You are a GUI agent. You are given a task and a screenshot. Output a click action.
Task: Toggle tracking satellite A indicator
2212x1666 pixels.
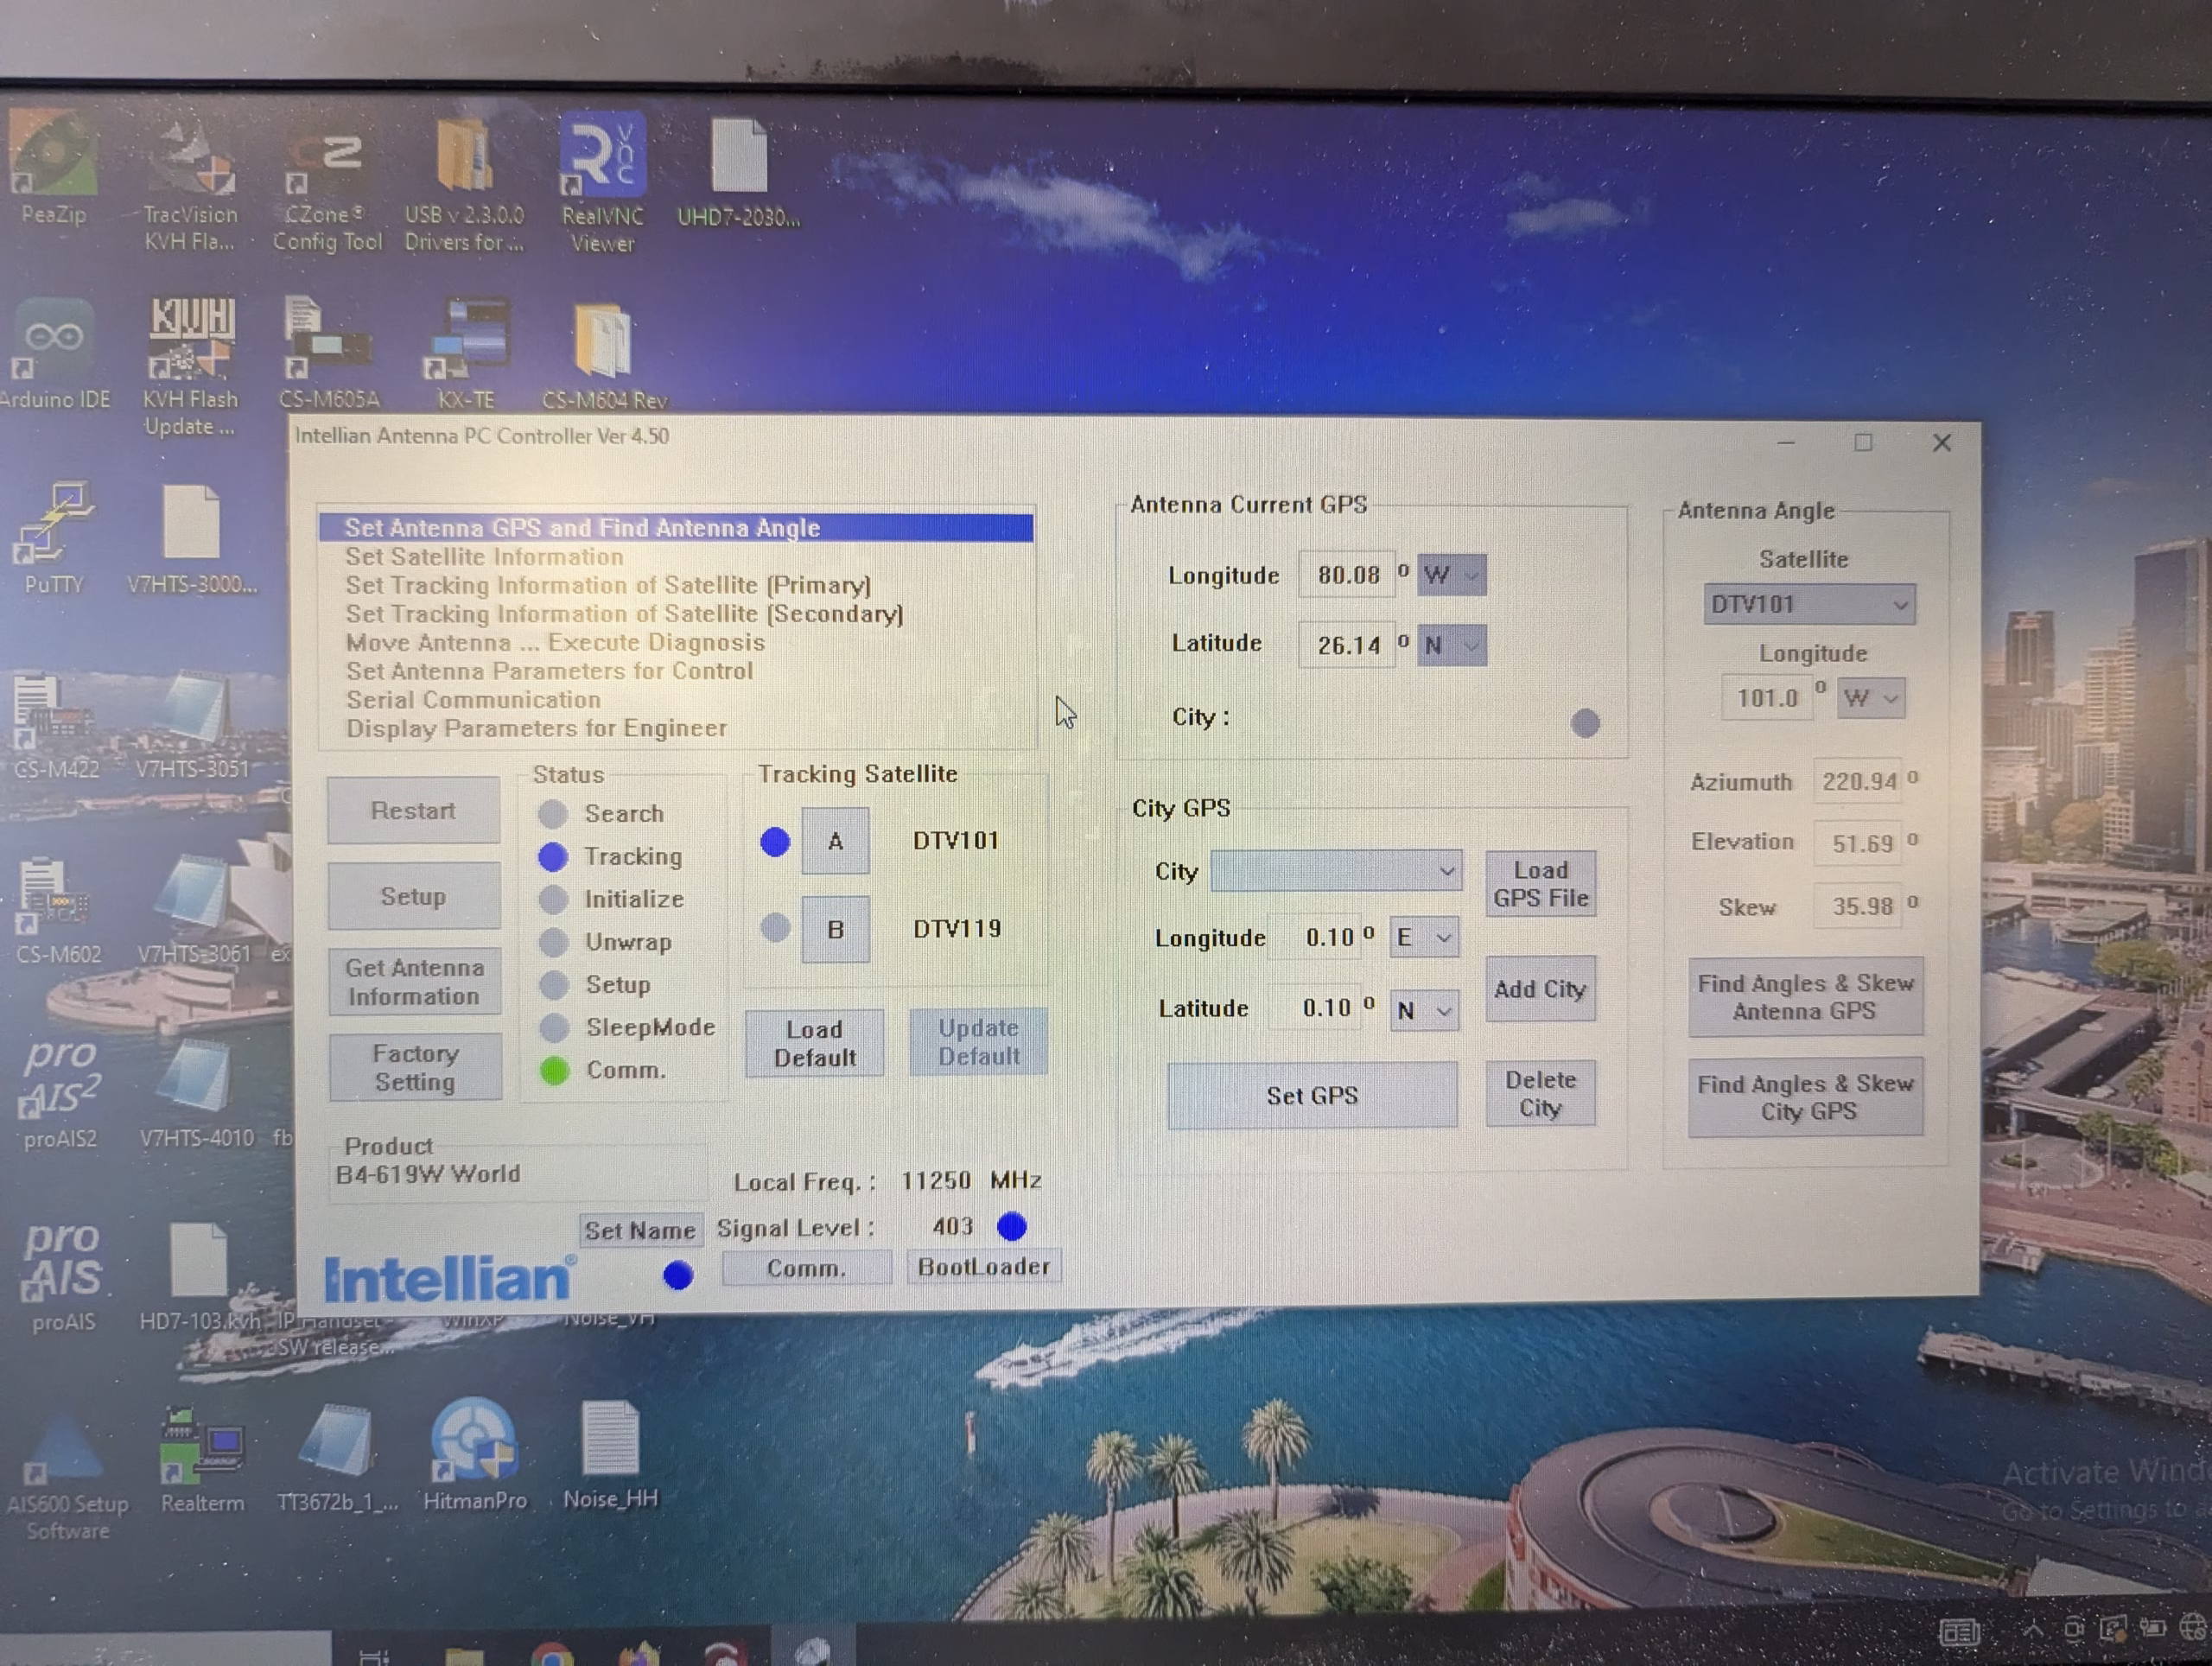point(775,842)
